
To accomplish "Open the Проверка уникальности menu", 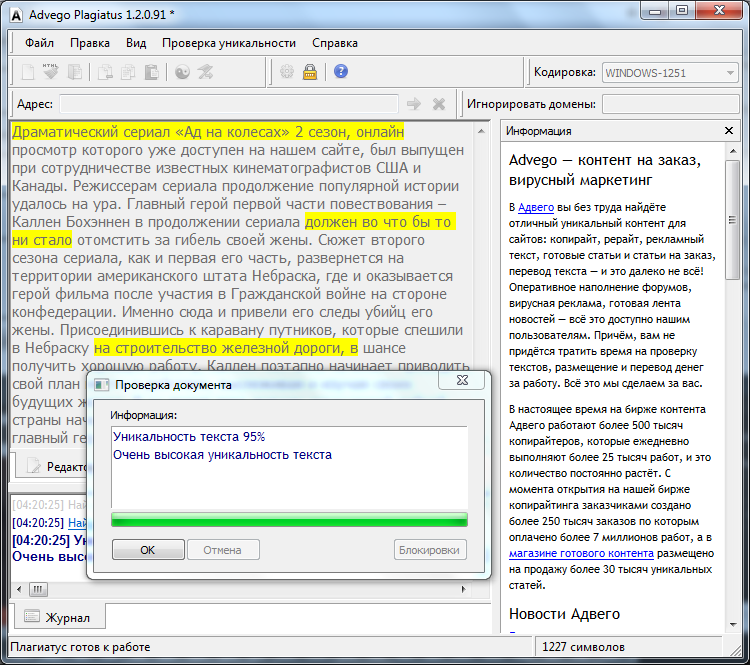I will pos(229,43).
